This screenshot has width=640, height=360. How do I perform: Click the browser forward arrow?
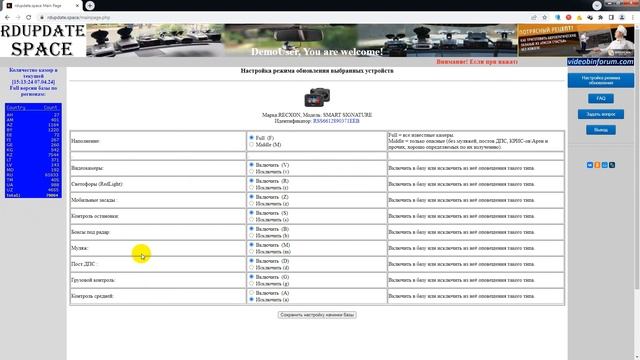pyautogui.click(x=18, y=18)
